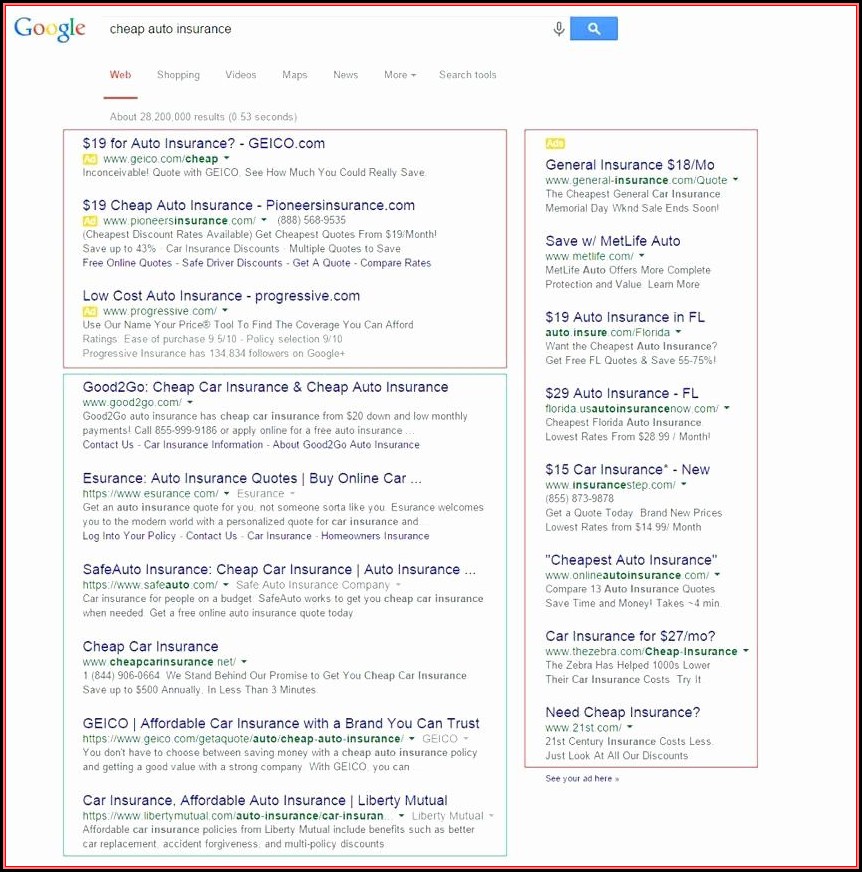Select the Web tab

[x=120, y=75]
